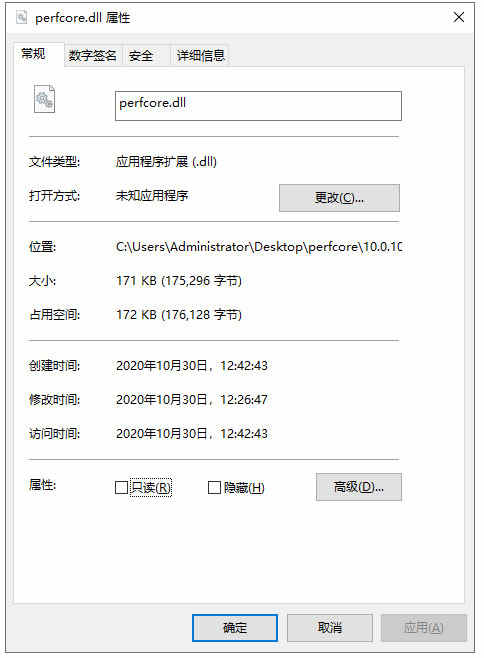Close the perfcore.dll properties dialog

pos(459,17)
